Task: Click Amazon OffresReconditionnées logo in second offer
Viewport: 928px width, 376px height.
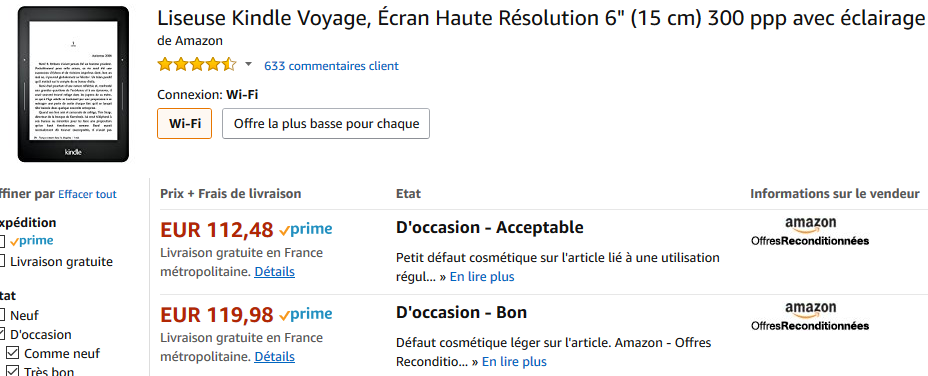Action: [810, 316]
